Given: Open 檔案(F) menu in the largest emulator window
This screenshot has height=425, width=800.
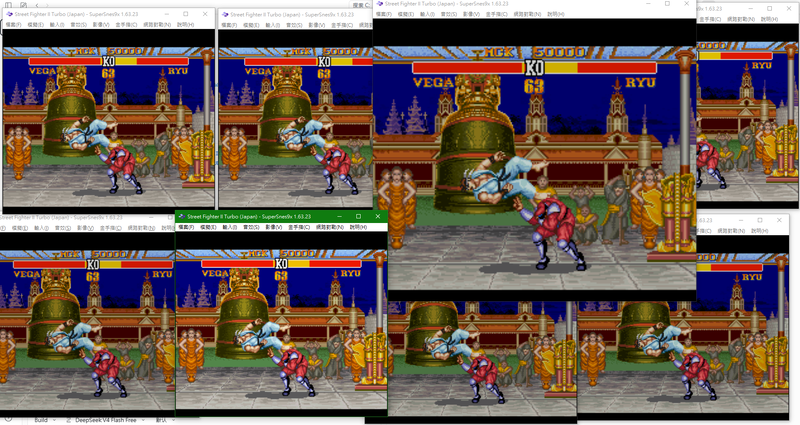Looking at the screenshot, I should click(x=384, y=14).
